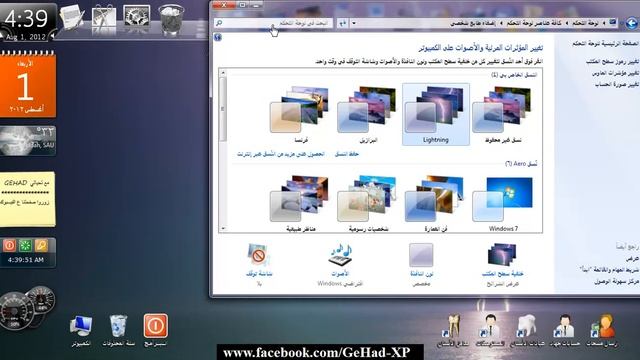640x360 pixels.
Task: Expand the arrow after Control Panel breadcrumb
Action: click(x=567, y=23)
